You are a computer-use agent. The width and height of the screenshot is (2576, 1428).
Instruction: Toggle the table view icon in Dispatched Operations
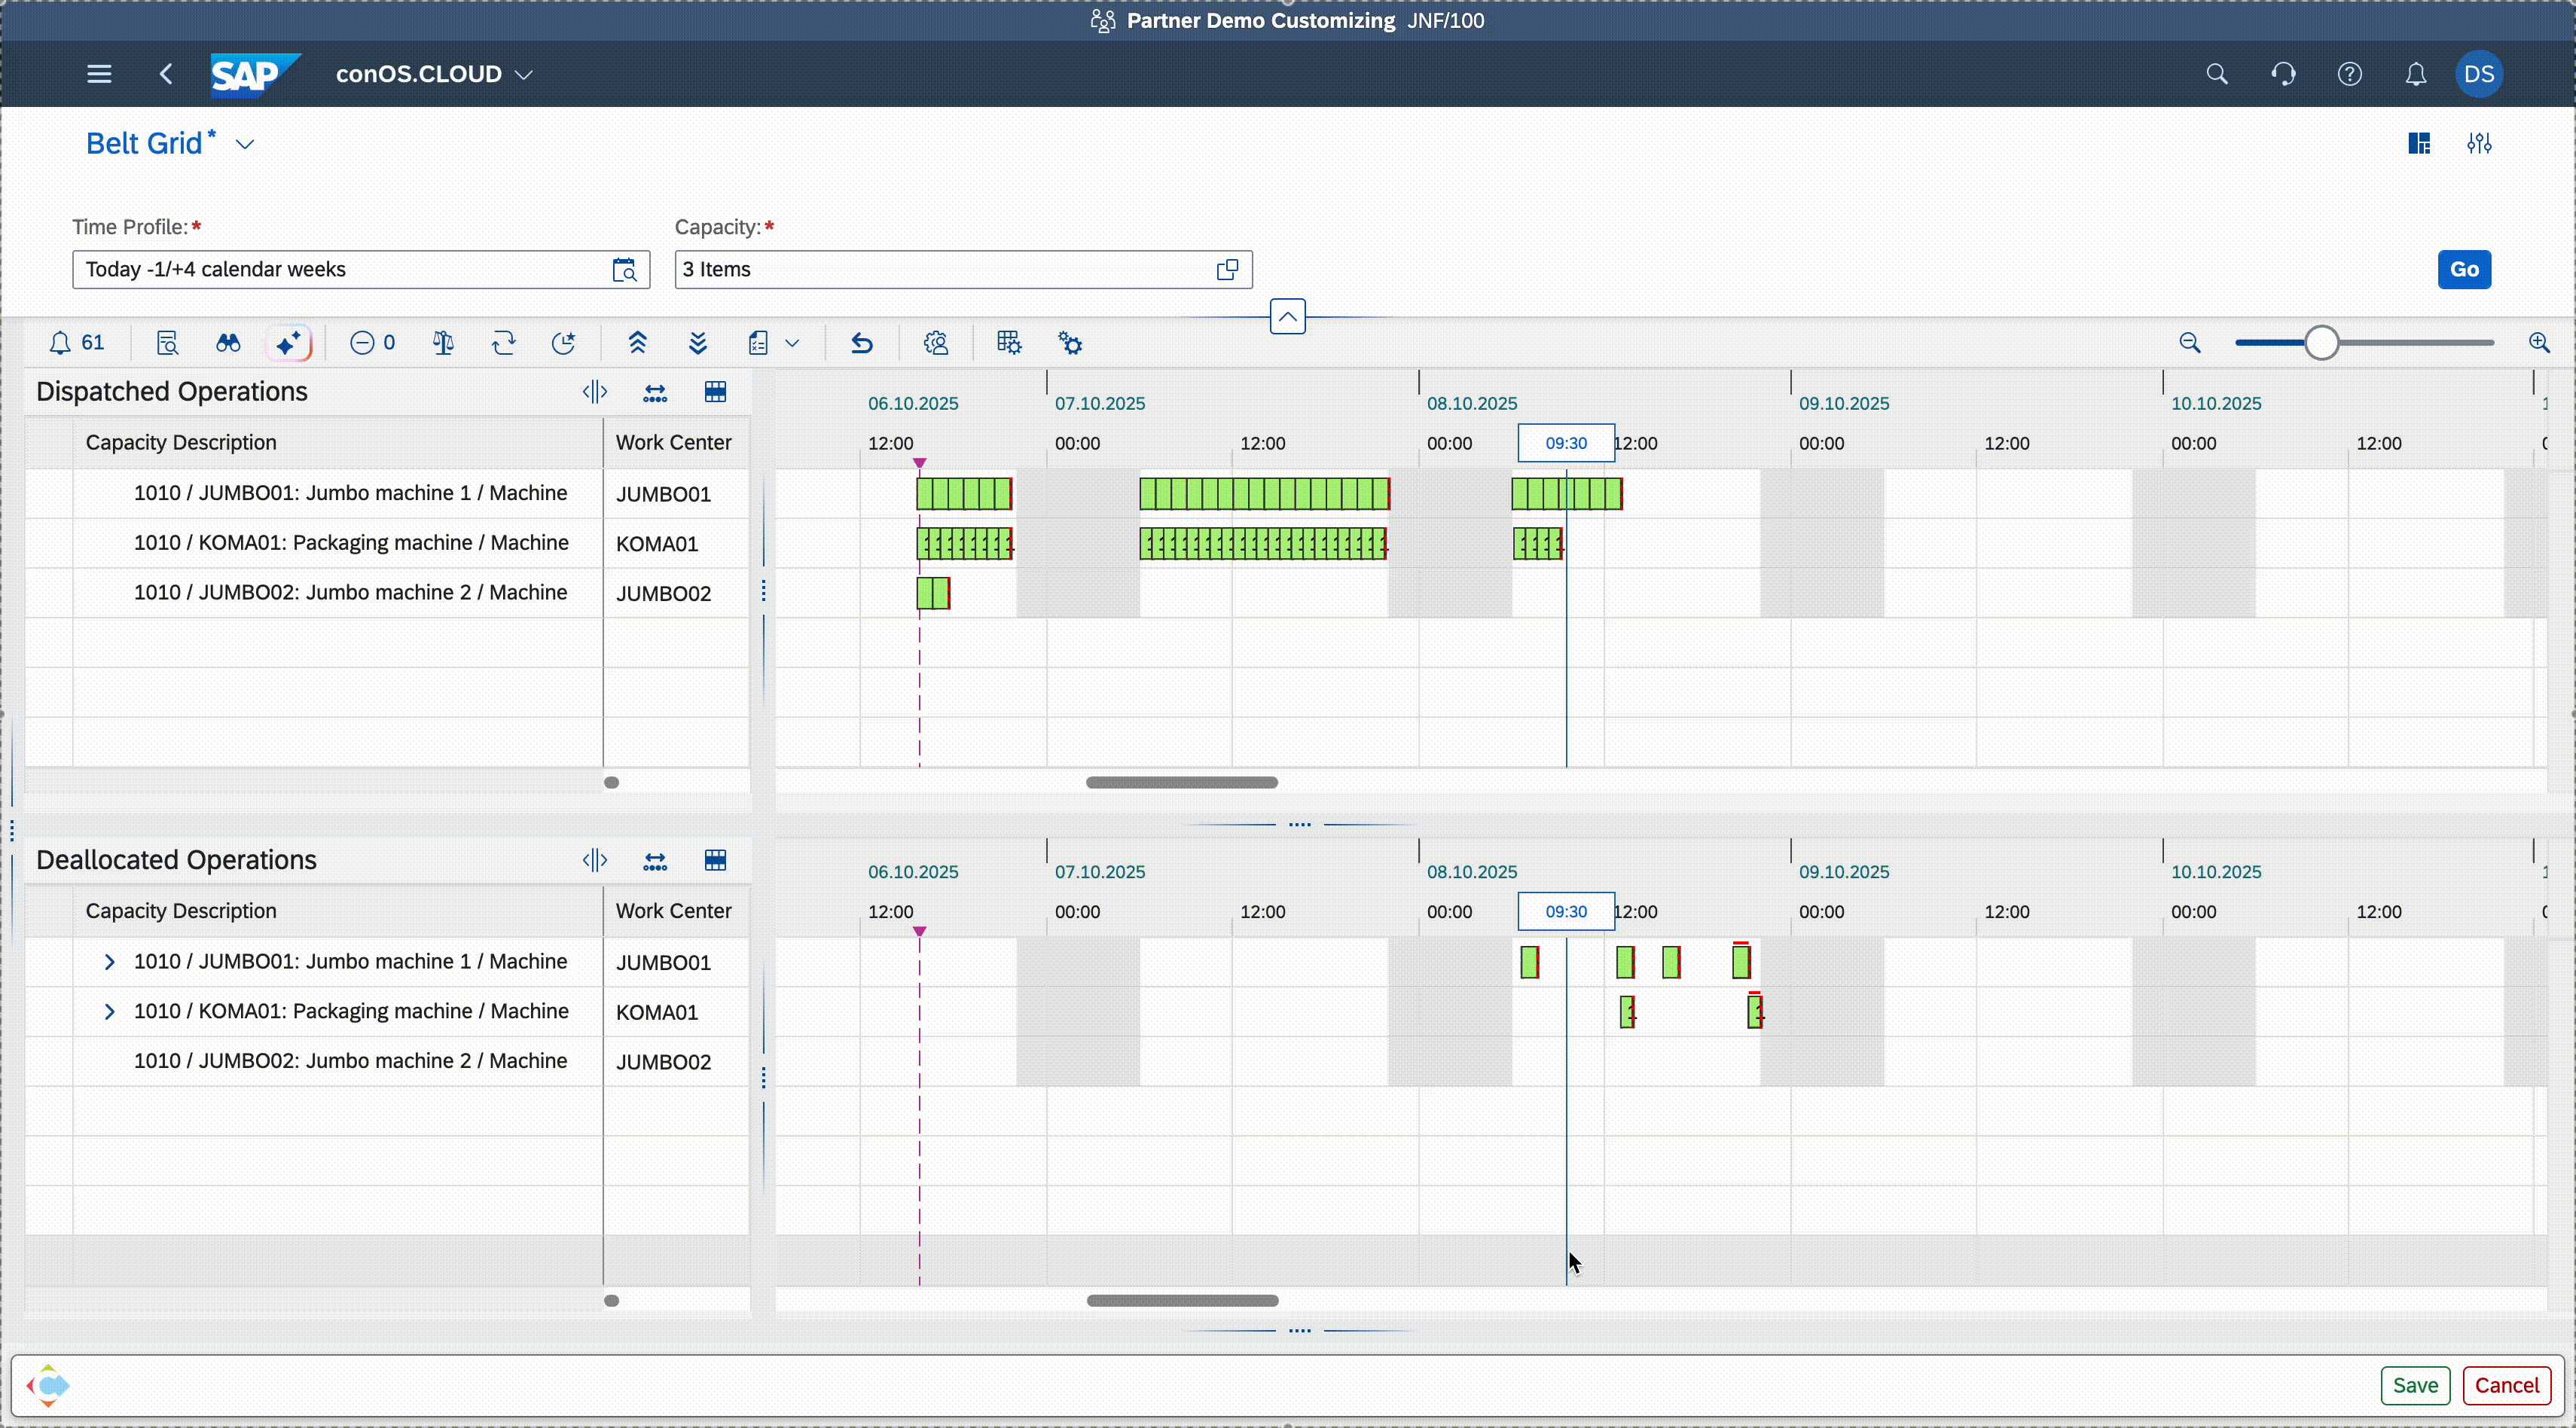(x=715, y=392)
